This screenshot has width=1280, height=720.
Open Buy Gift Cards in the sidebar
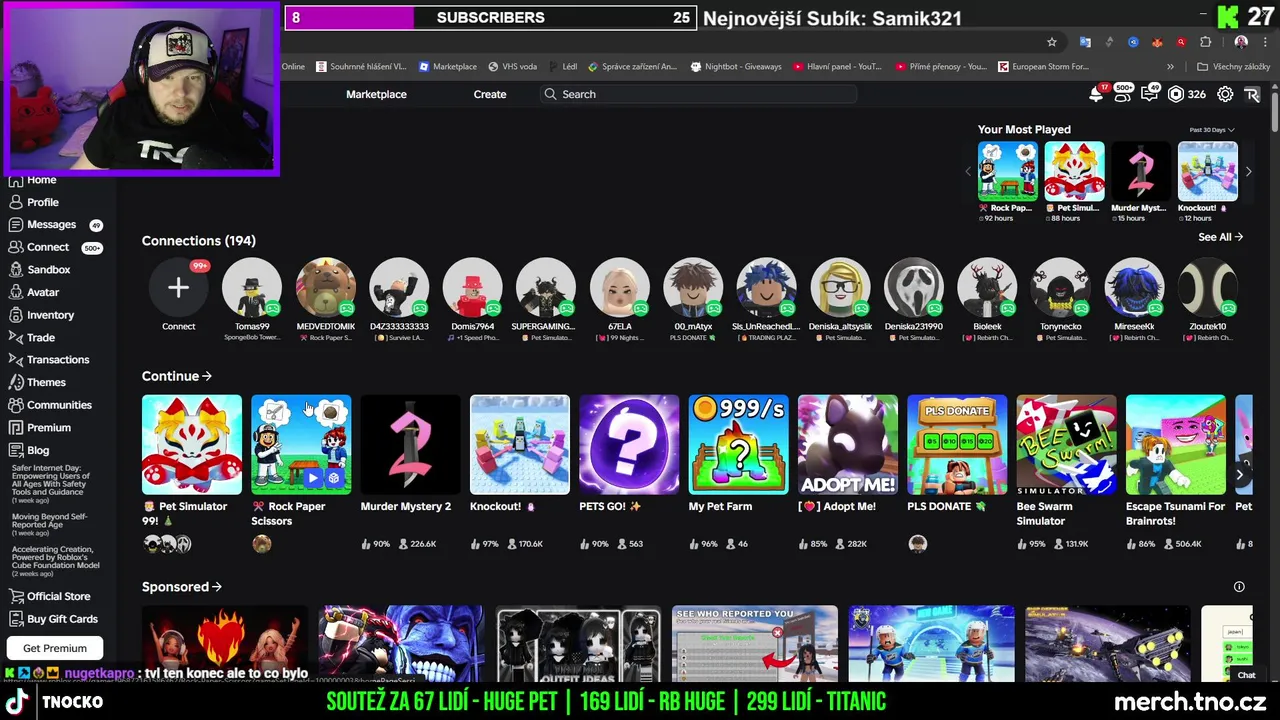pos(62,619)
